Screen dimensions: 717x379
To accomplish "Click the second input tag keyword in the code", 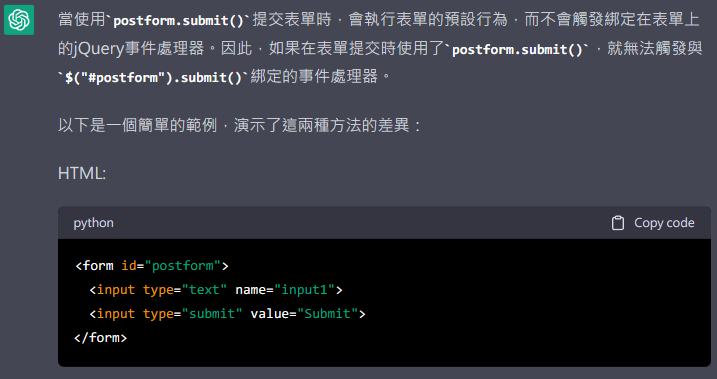I will 116,314.
